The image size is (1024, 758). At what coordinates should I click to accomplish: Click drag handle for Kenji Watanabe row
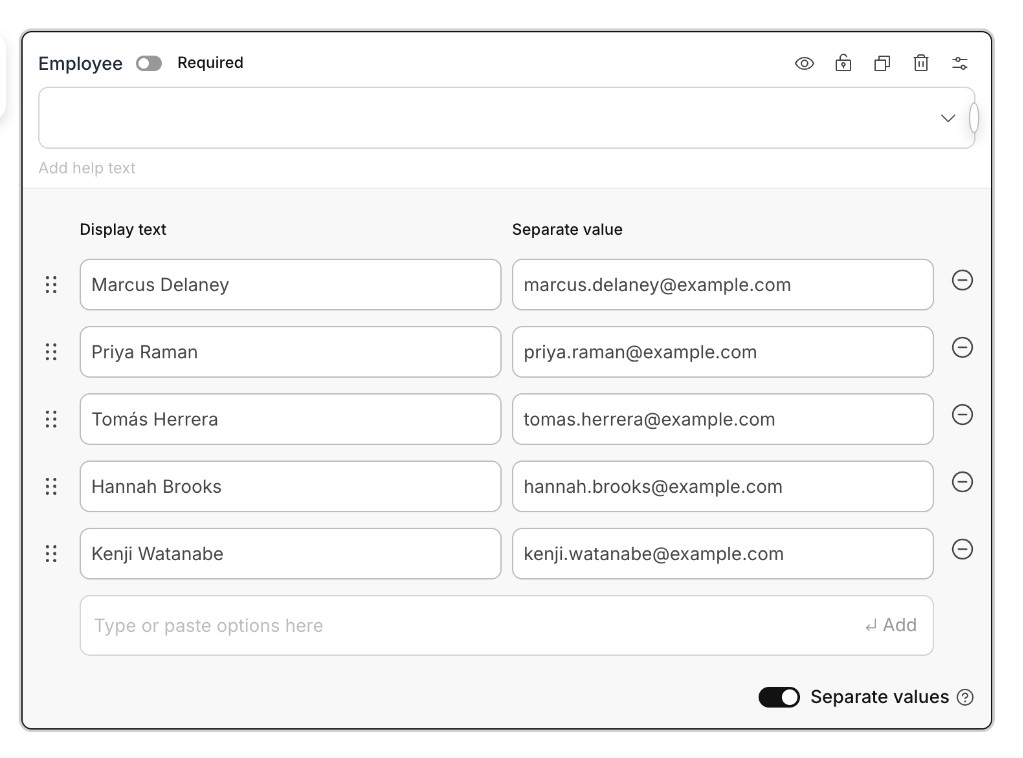51,554
